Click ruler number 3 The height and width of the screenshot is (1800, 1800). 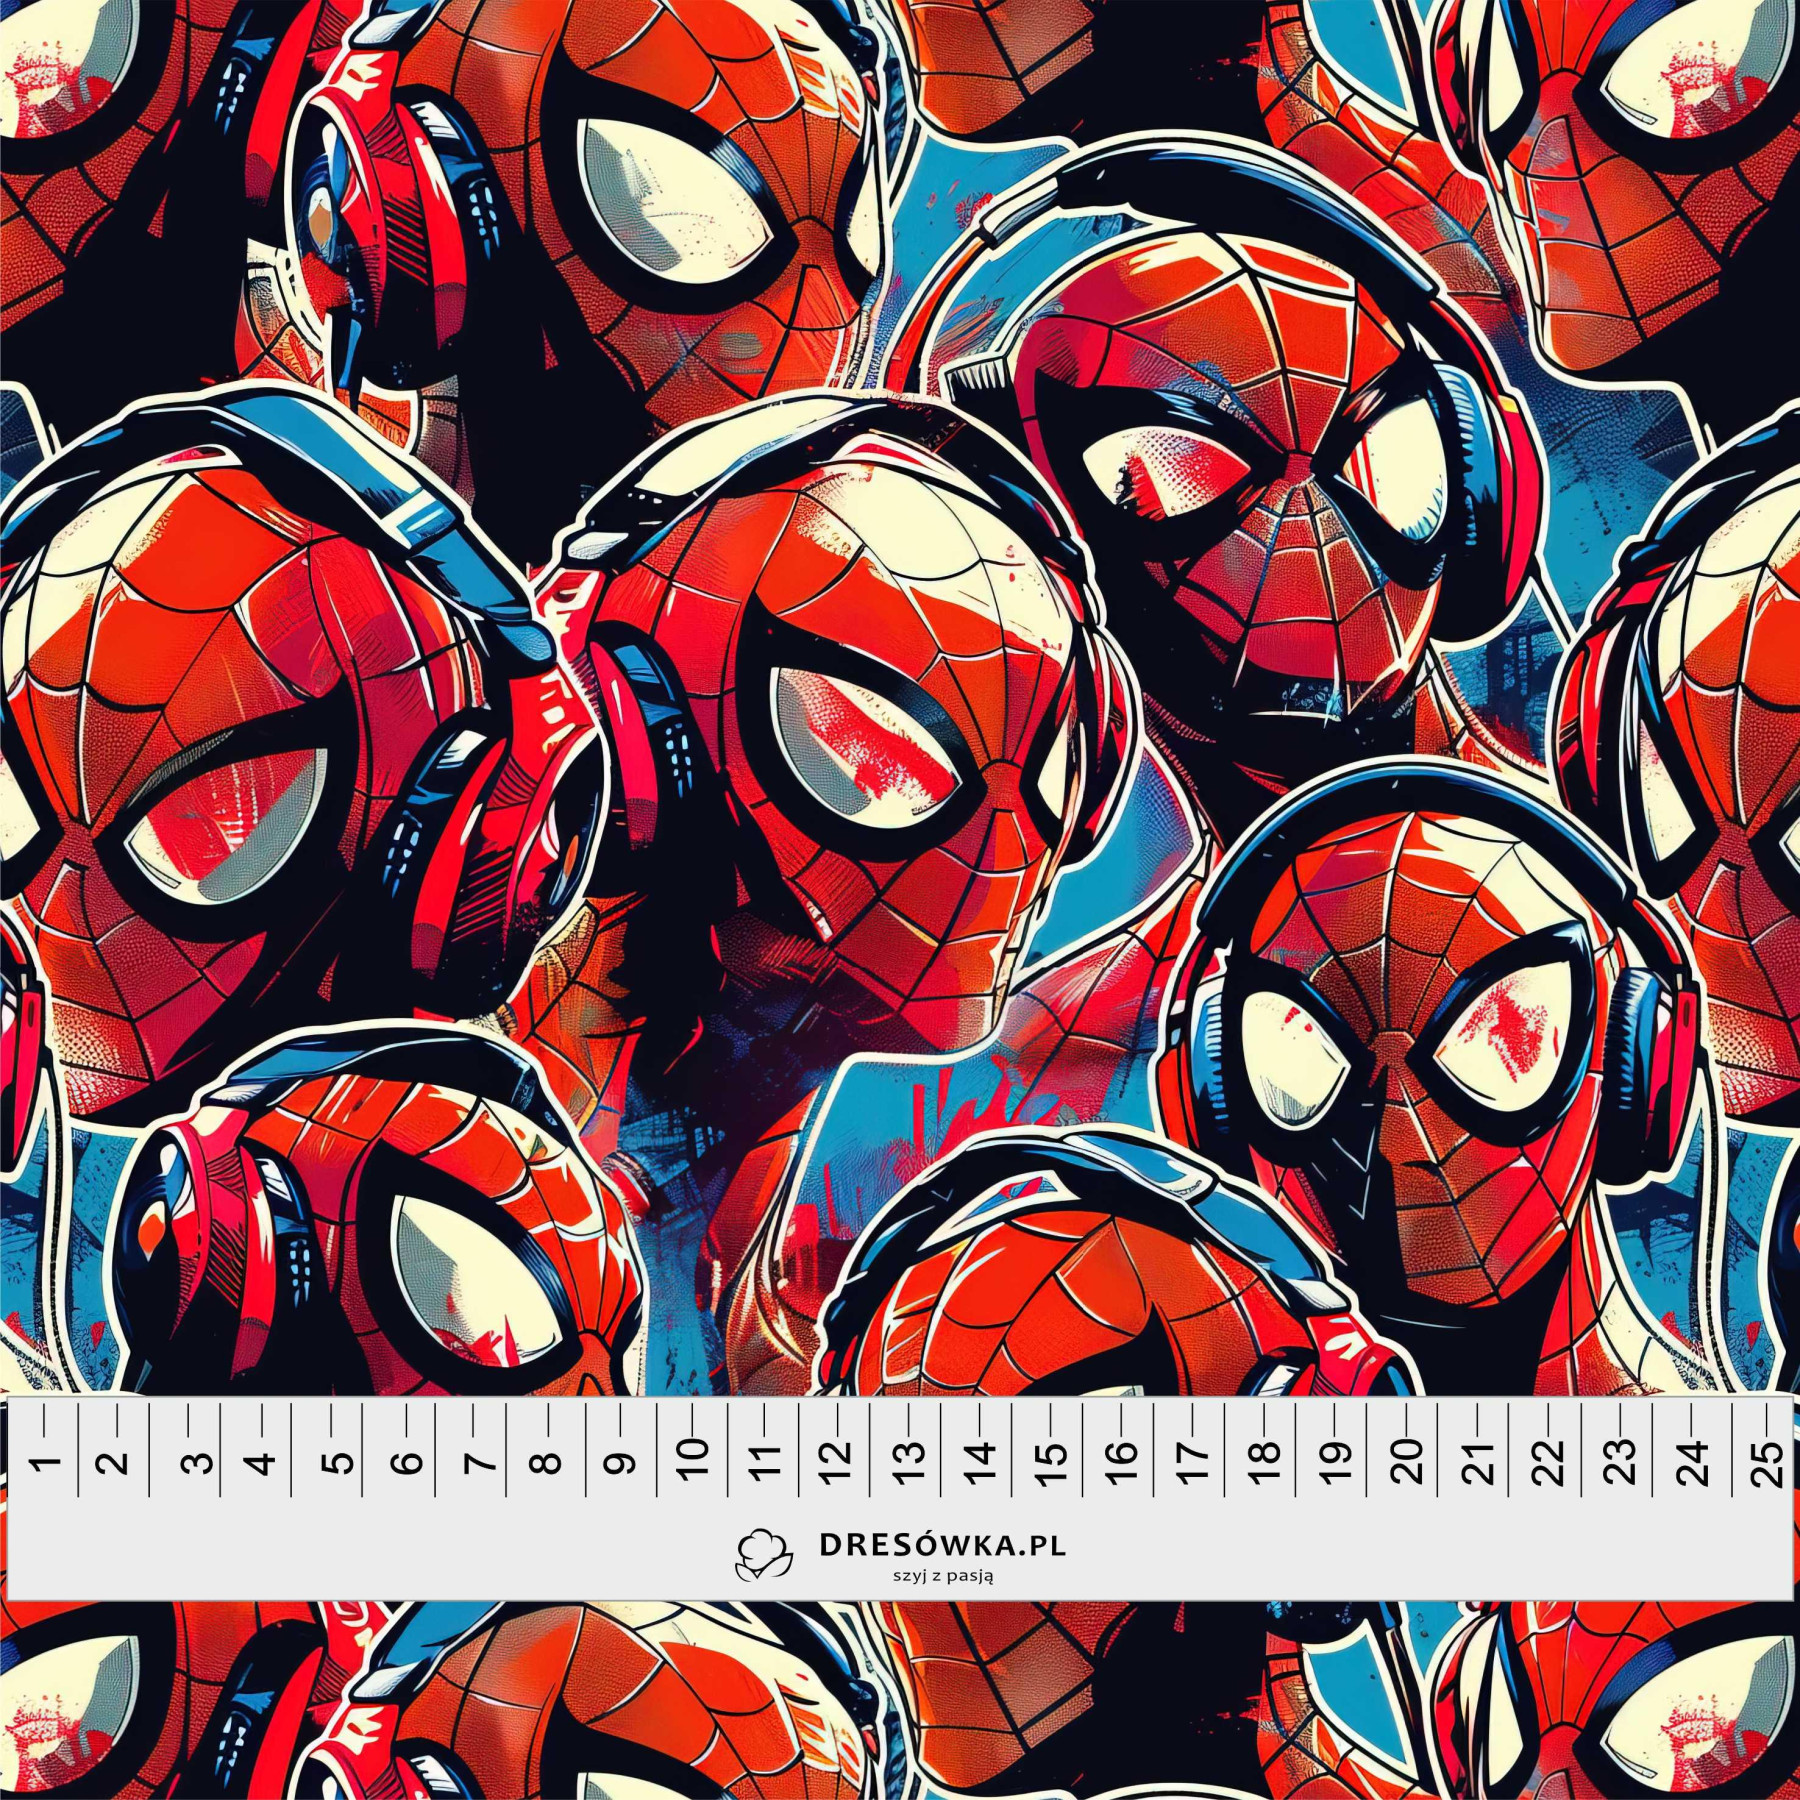coord(199,1463)
